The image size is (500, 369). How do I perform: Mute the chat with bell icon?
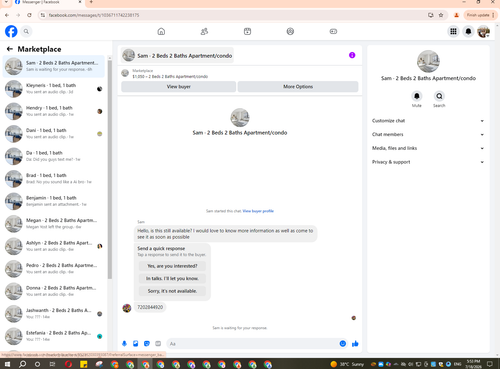pyautogui.click(x=417, y=96)
